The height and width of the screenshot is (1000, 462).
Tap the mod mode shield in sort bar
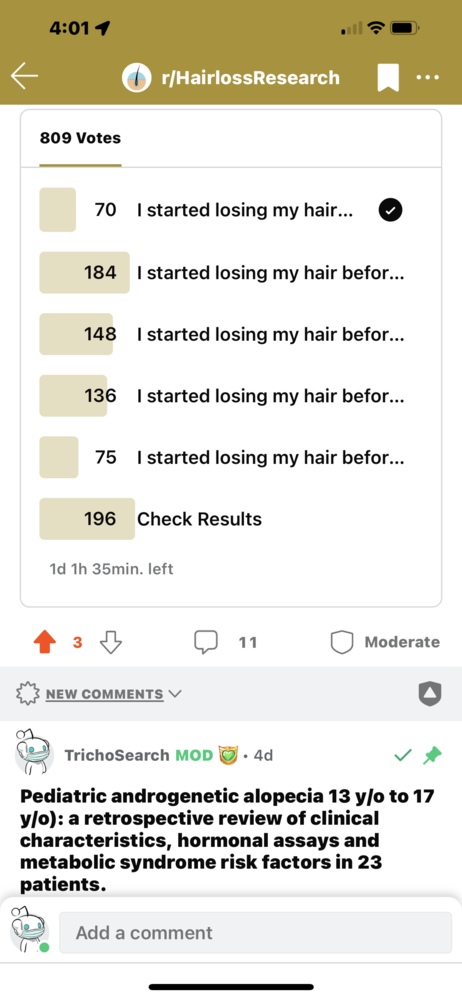tap(429, 693)
